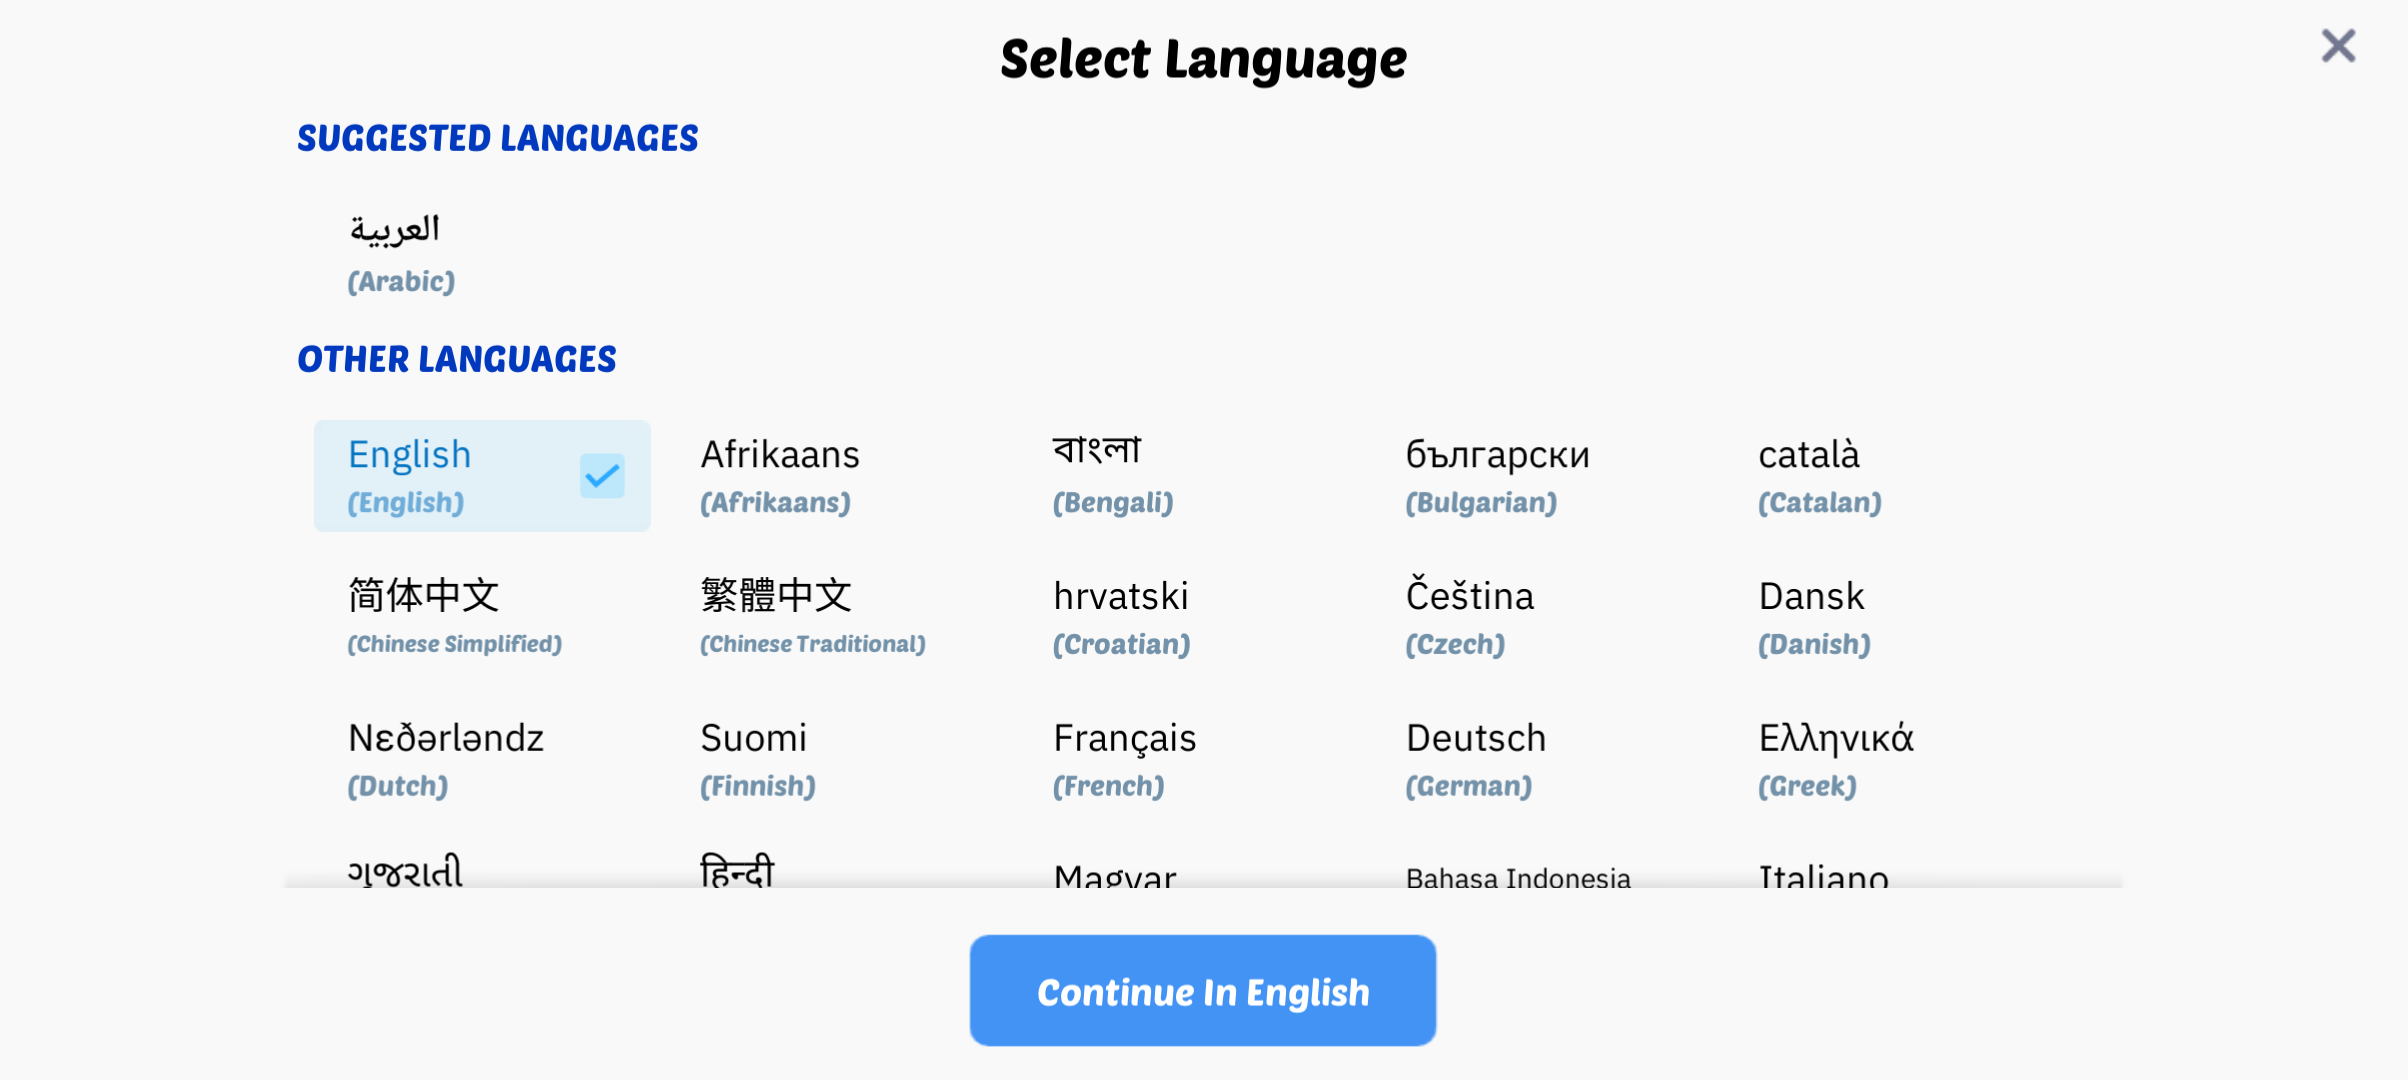This screenshot has width=2408, height=1080.
Task: Select Chinese Traditional language
Action: coord(812,617)
